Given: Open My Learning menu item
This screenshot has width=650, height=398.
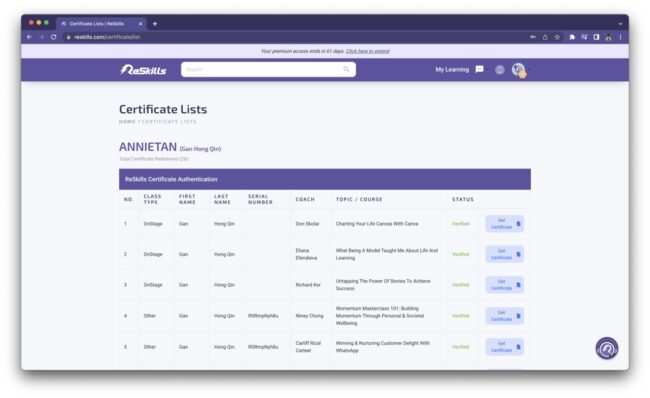Looking at the screenshot, I should [452, 70].
